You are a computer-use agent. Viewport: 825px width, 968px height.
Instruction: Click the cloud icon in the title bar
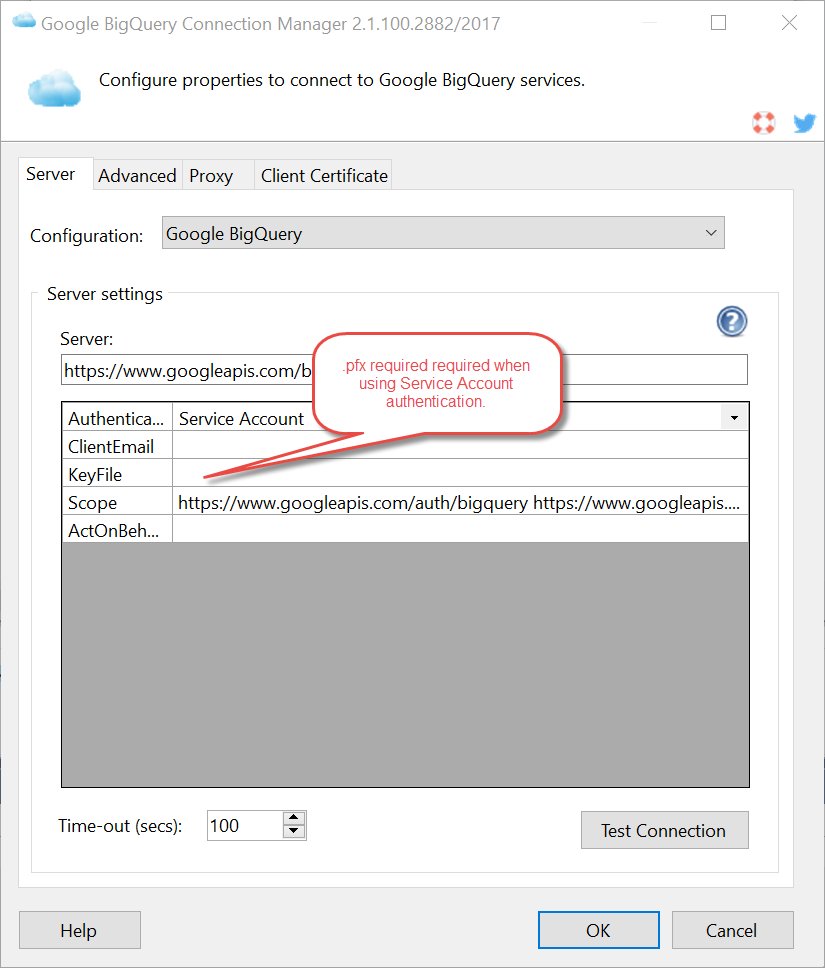(22, 22)
